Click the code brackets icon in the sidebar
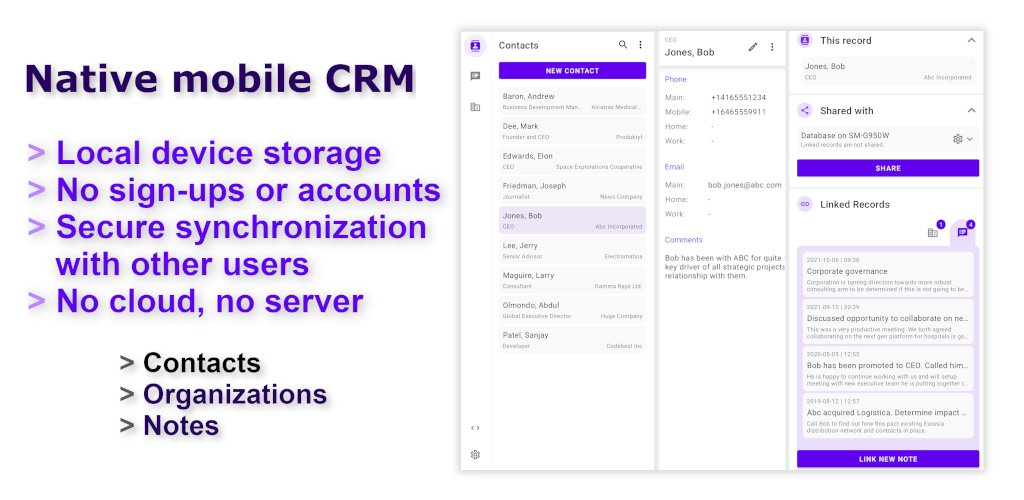Screen dimensions: 1024x500 pos(475,428)
